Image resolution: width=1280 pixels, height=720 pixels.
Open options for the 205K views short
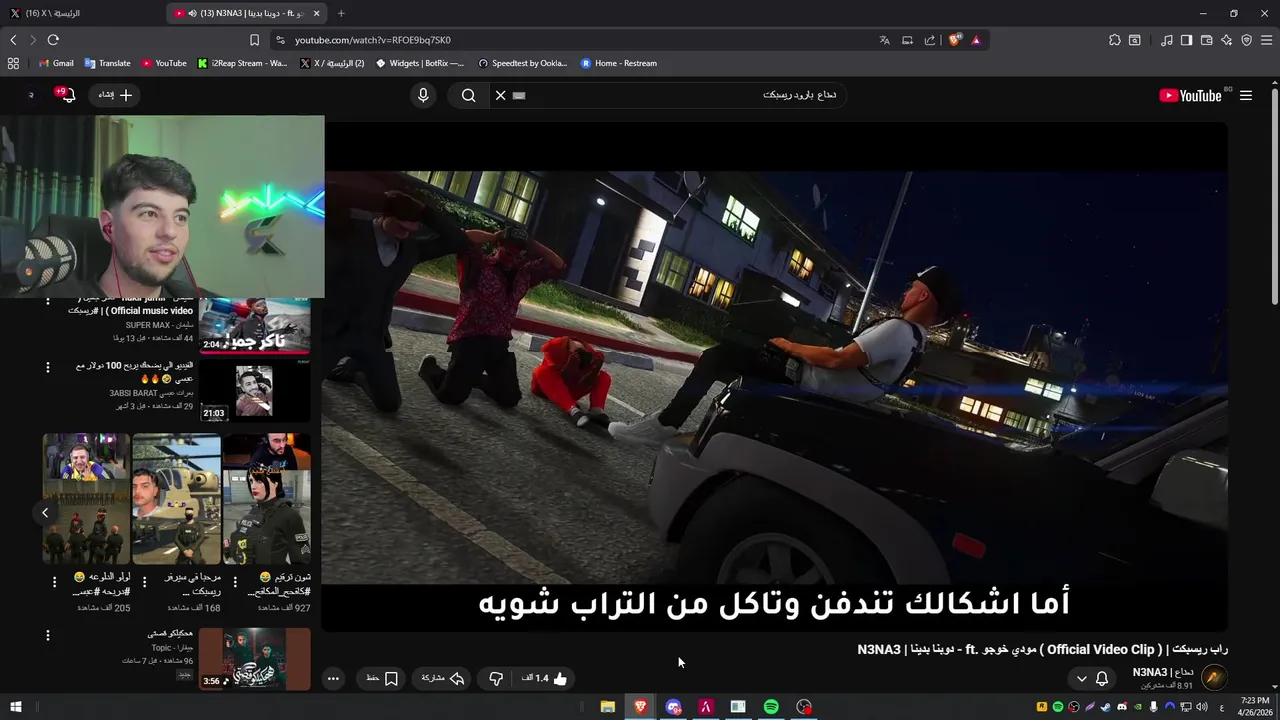tap(54, 581)
